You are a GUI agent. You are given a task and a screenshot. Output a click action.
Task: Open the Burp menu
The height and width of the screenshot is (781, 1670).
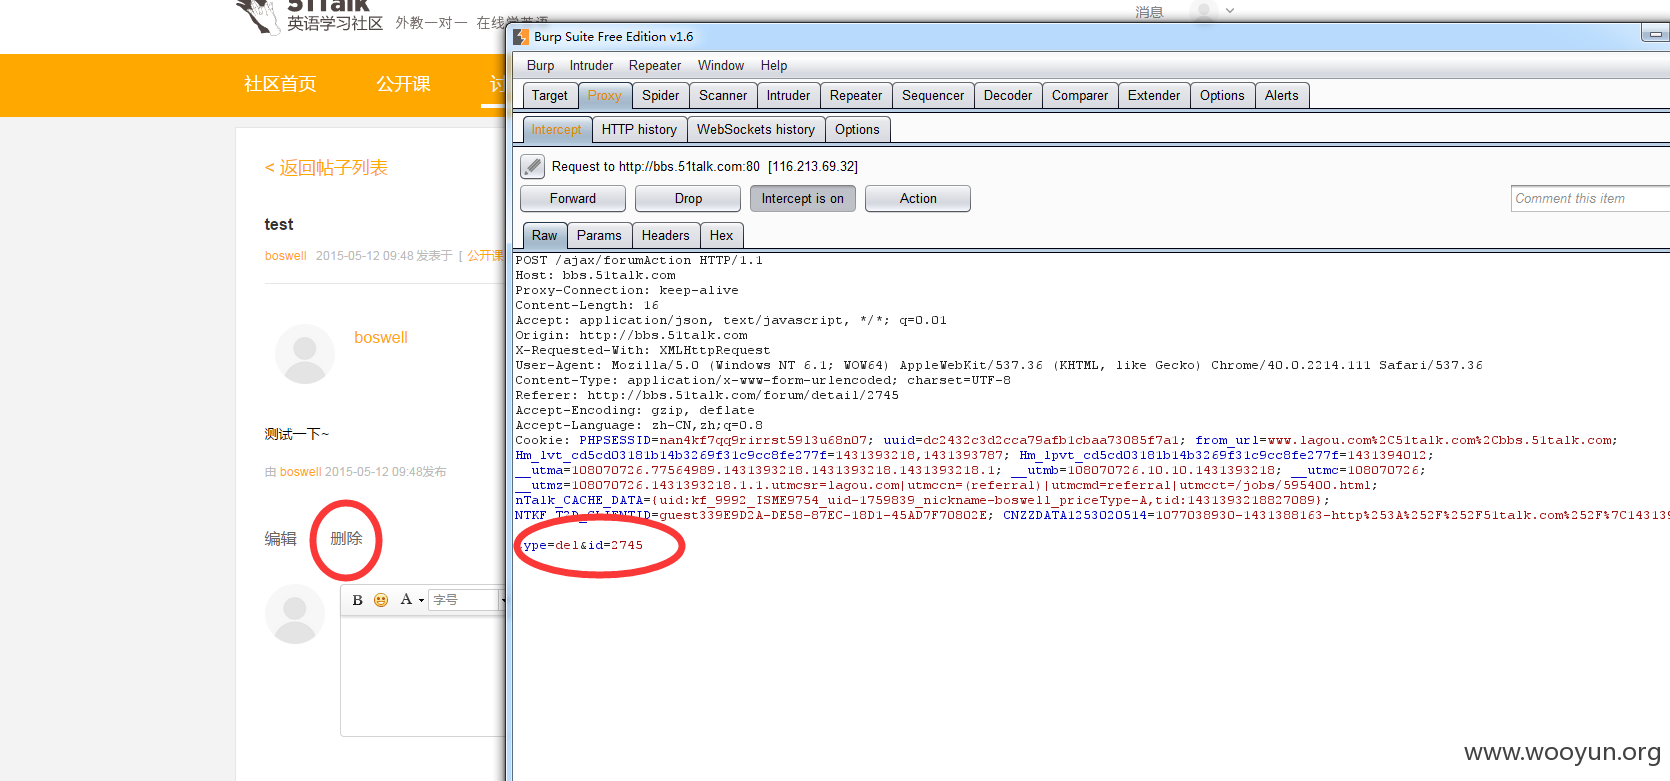coord(540,65)
